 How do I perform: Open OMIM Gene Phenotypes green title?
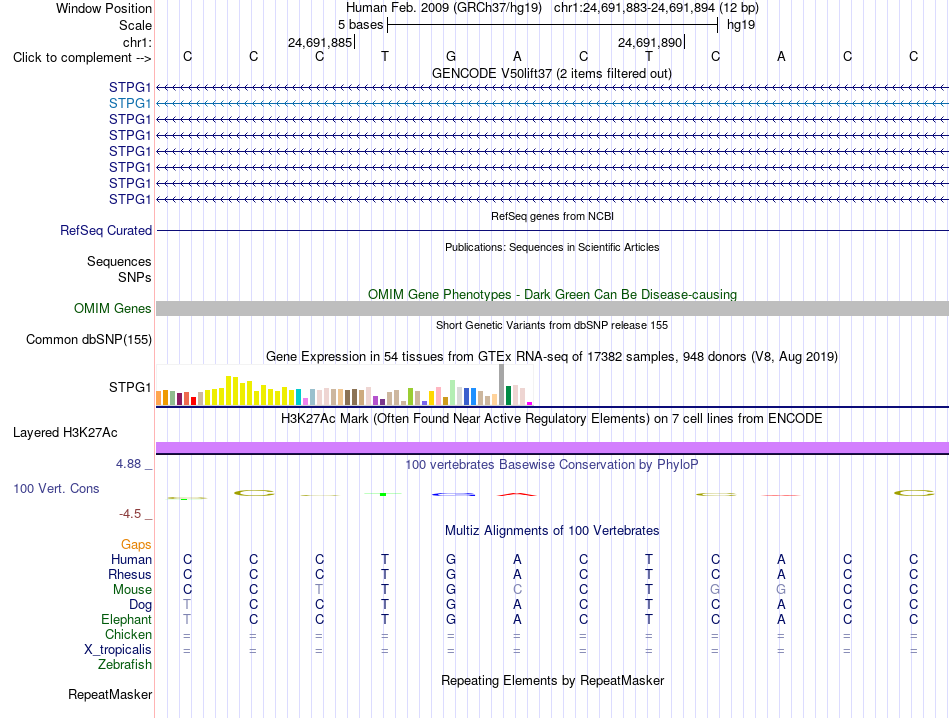[x=553, y=294]
